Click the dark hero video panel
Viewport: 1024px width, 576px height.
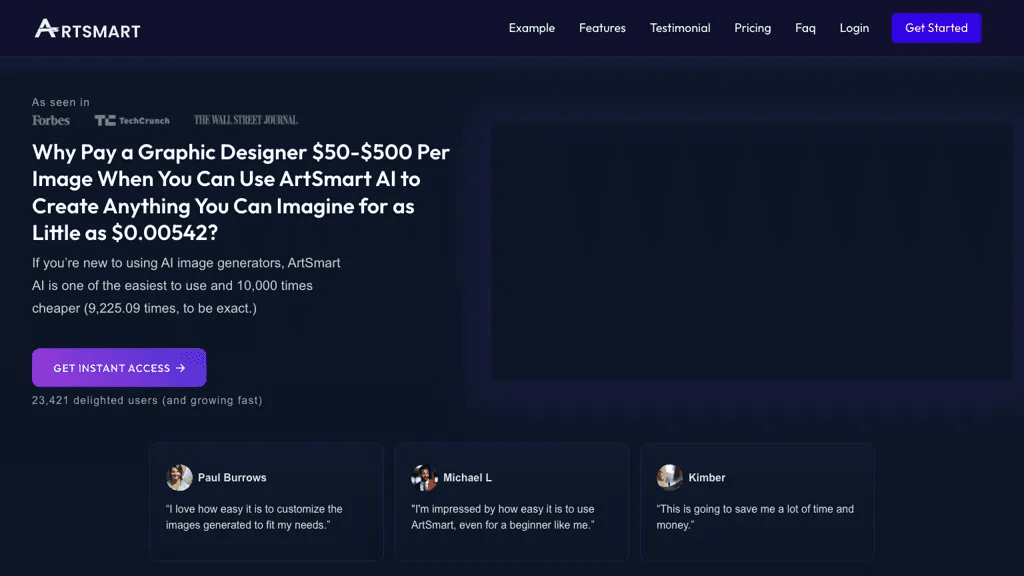pyautogui.click(x=751, y=251)
